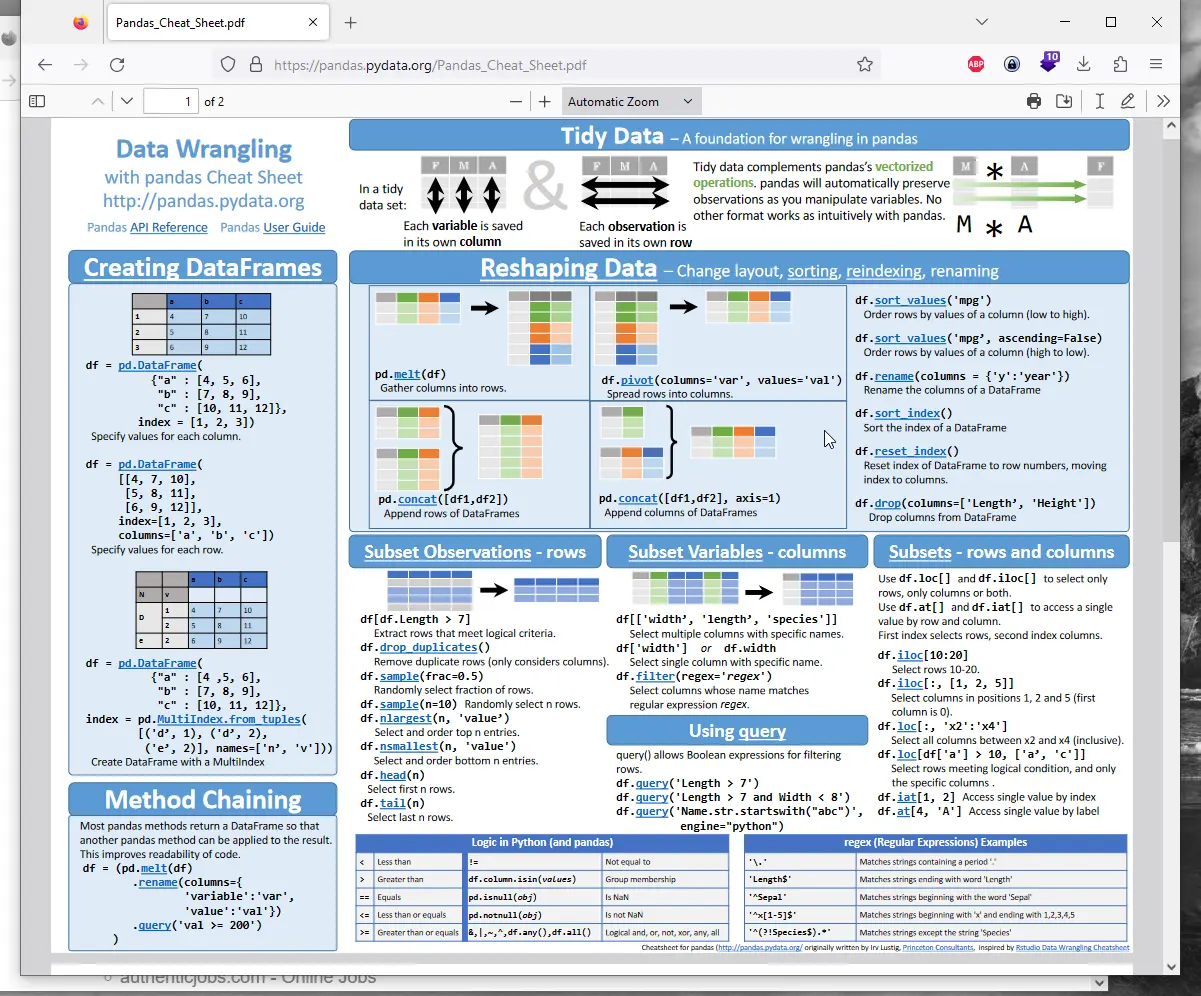The width and height of the screenshot is (1201, 996).
Task: Select the text annotation tool
Action: 1099,101
